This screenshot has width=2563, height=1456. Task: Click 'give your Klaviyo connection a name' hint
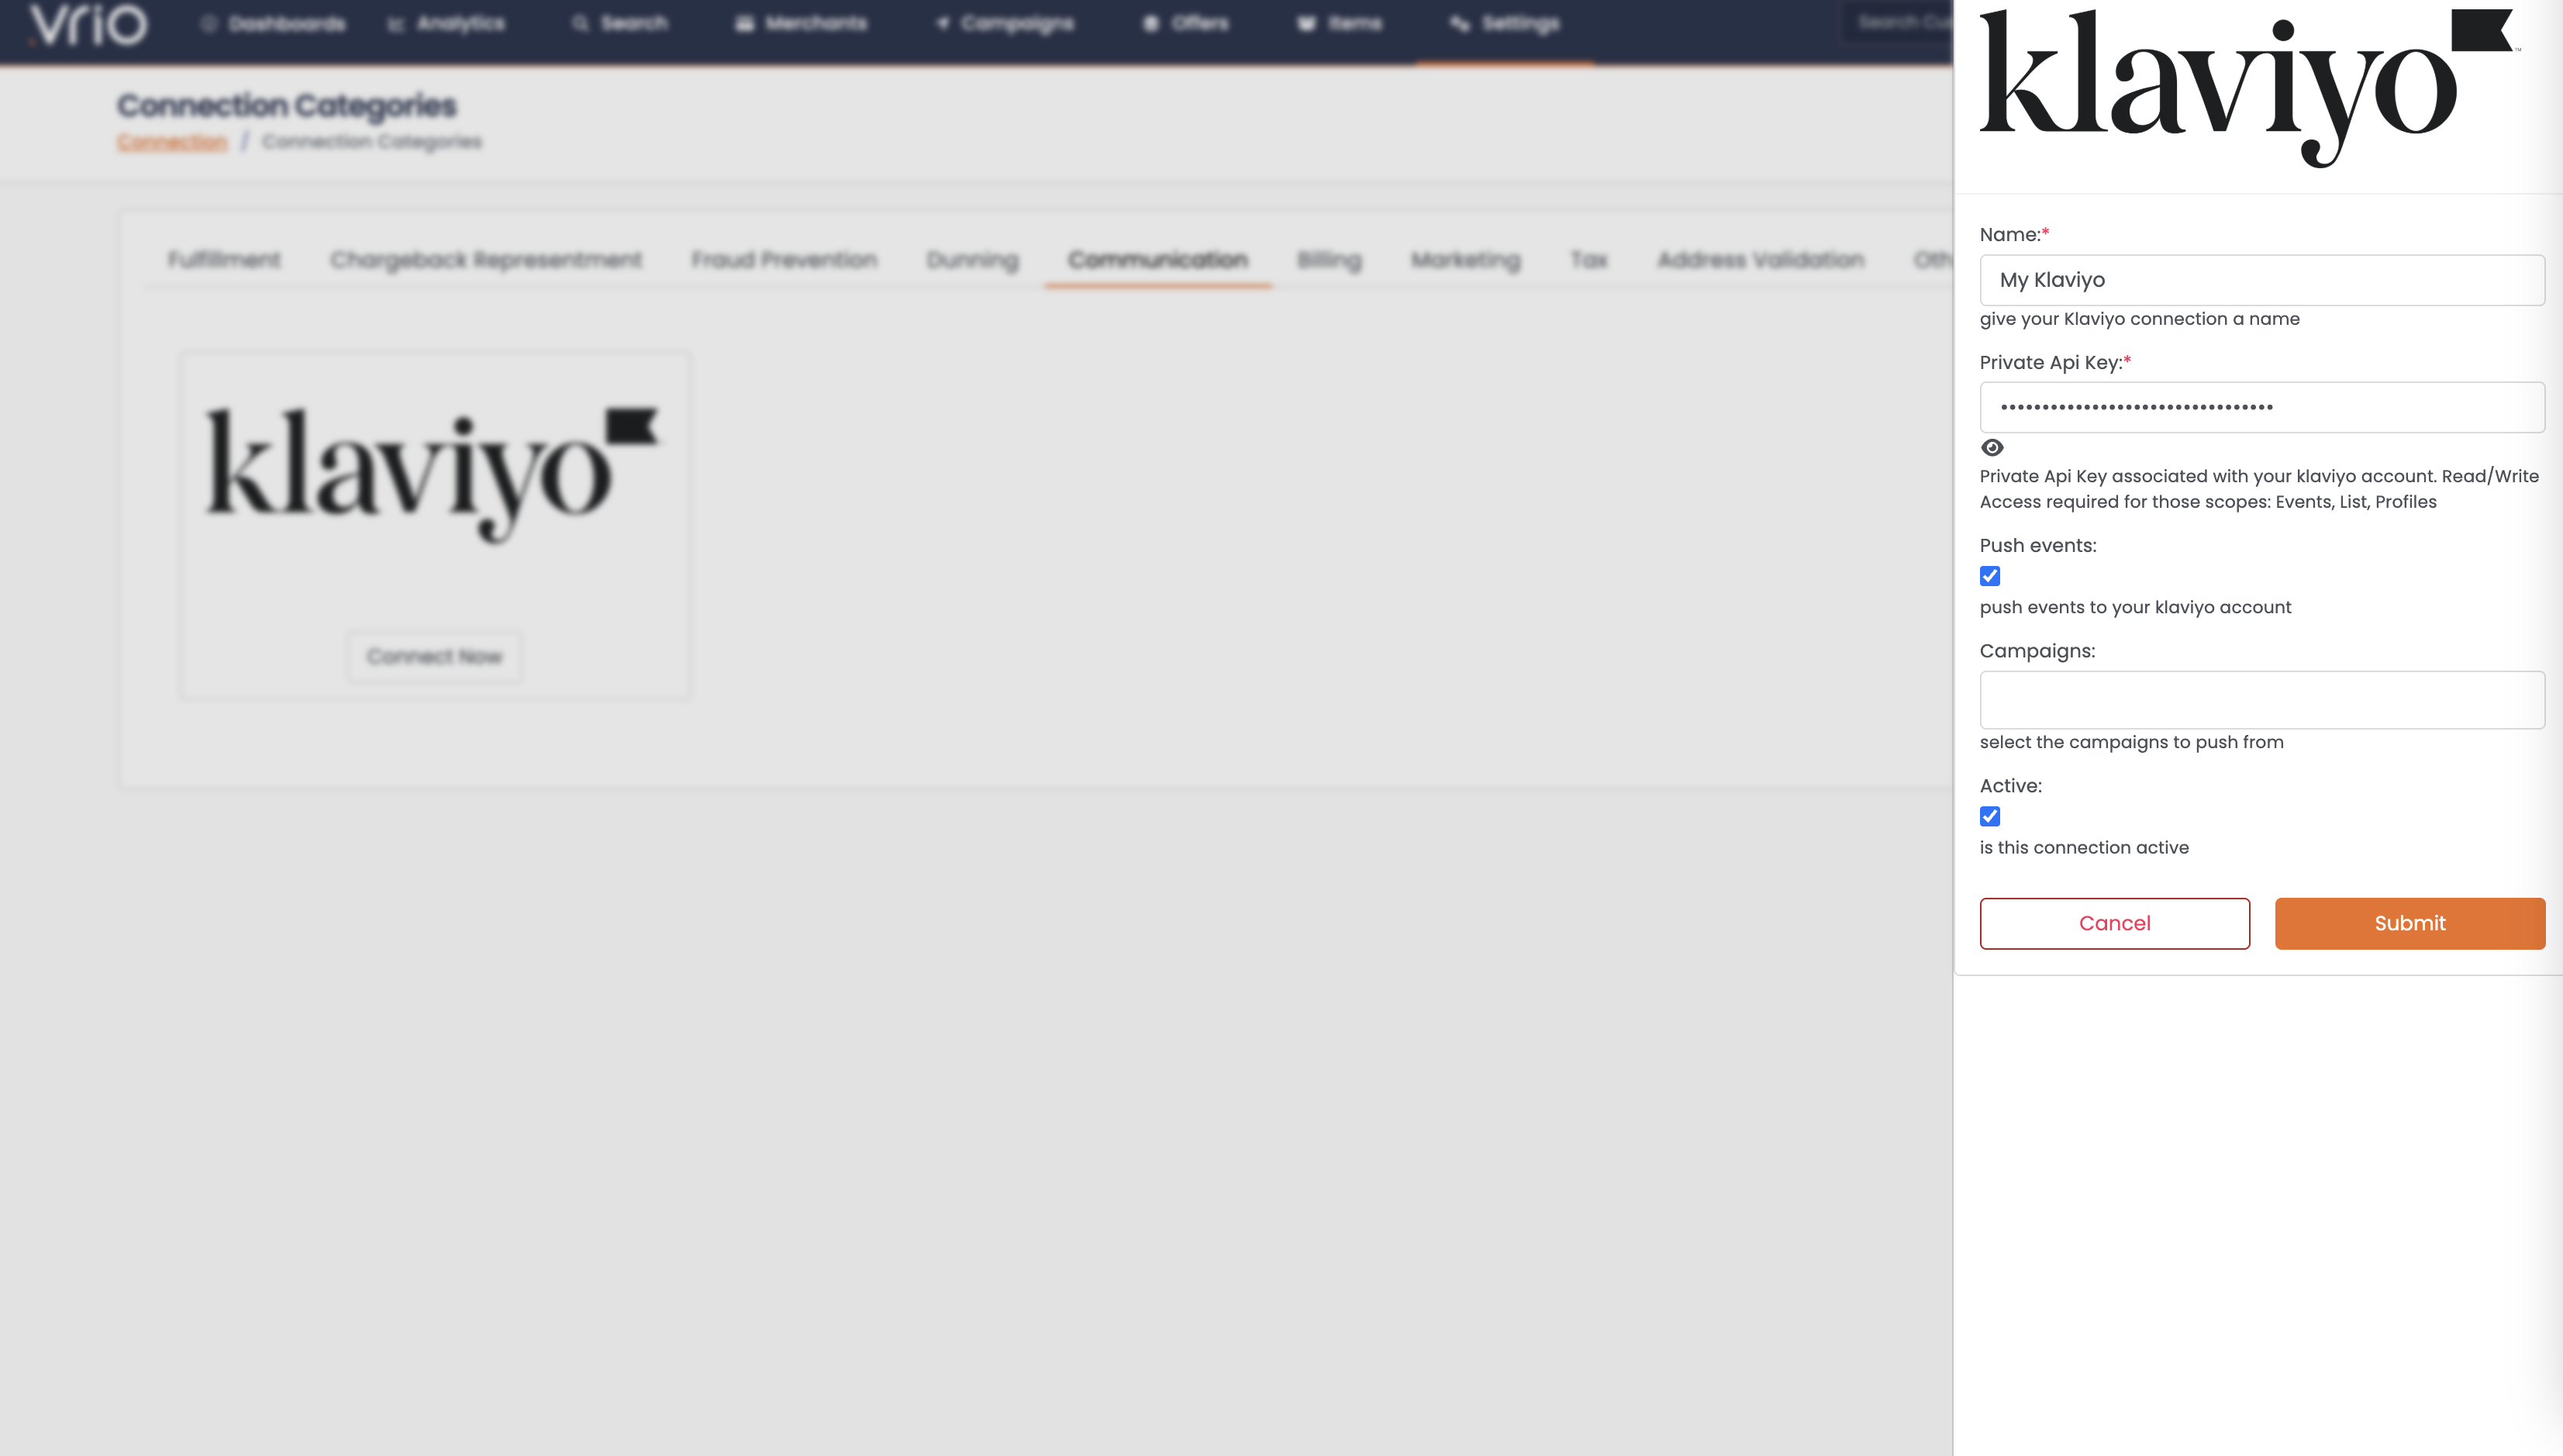[x=2140, y=319]
